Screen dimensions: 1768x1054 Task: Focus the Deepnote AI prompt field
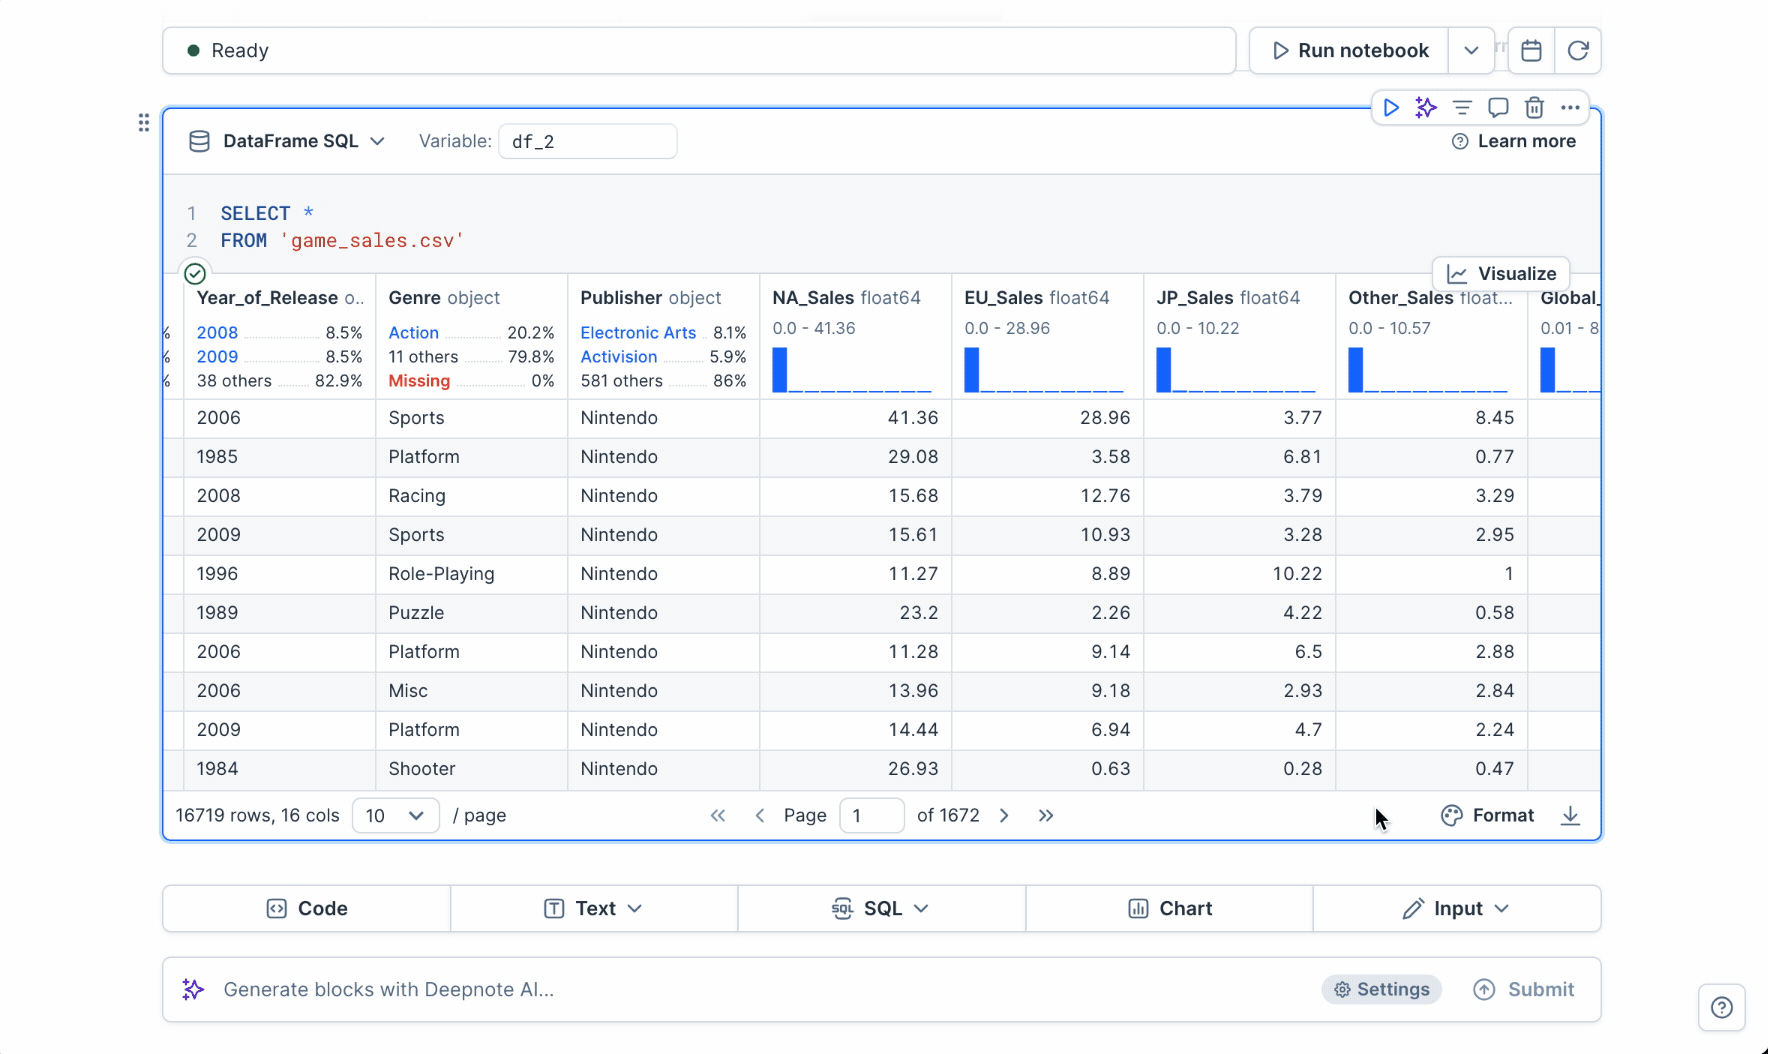[740, 990]
